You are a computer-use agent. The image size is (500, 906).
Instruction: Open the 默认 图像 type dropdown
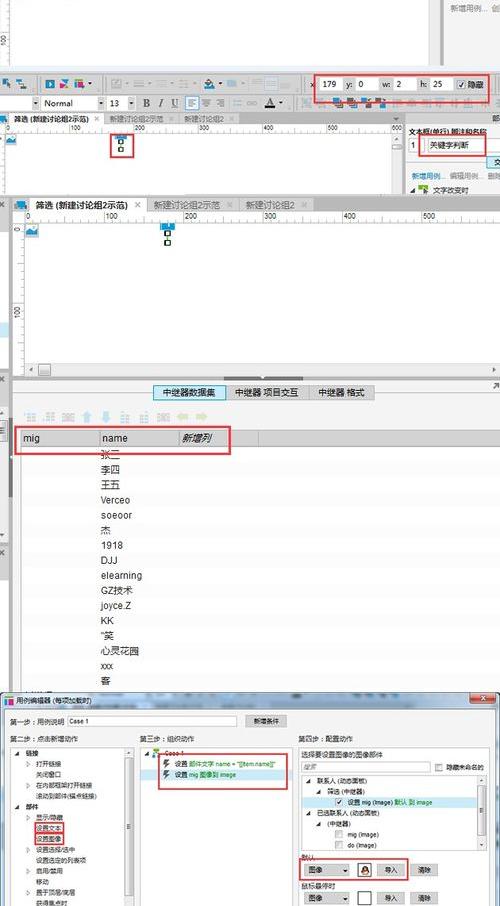tap(325, 870)
